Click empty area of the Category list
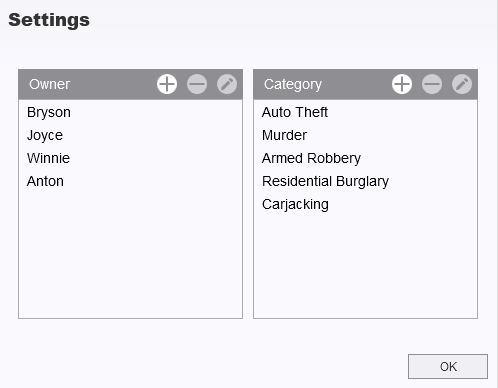The height and width of the screenshot is (388, 498). [x=365, y=267]
